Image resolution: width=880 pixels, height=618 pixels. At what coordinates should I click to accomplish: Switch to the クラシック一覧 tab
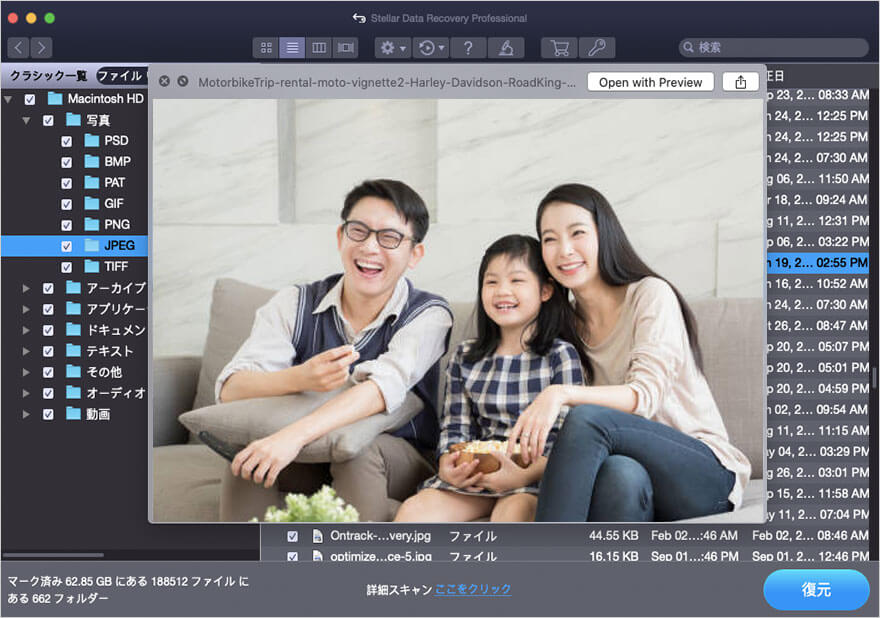point(48,76)
